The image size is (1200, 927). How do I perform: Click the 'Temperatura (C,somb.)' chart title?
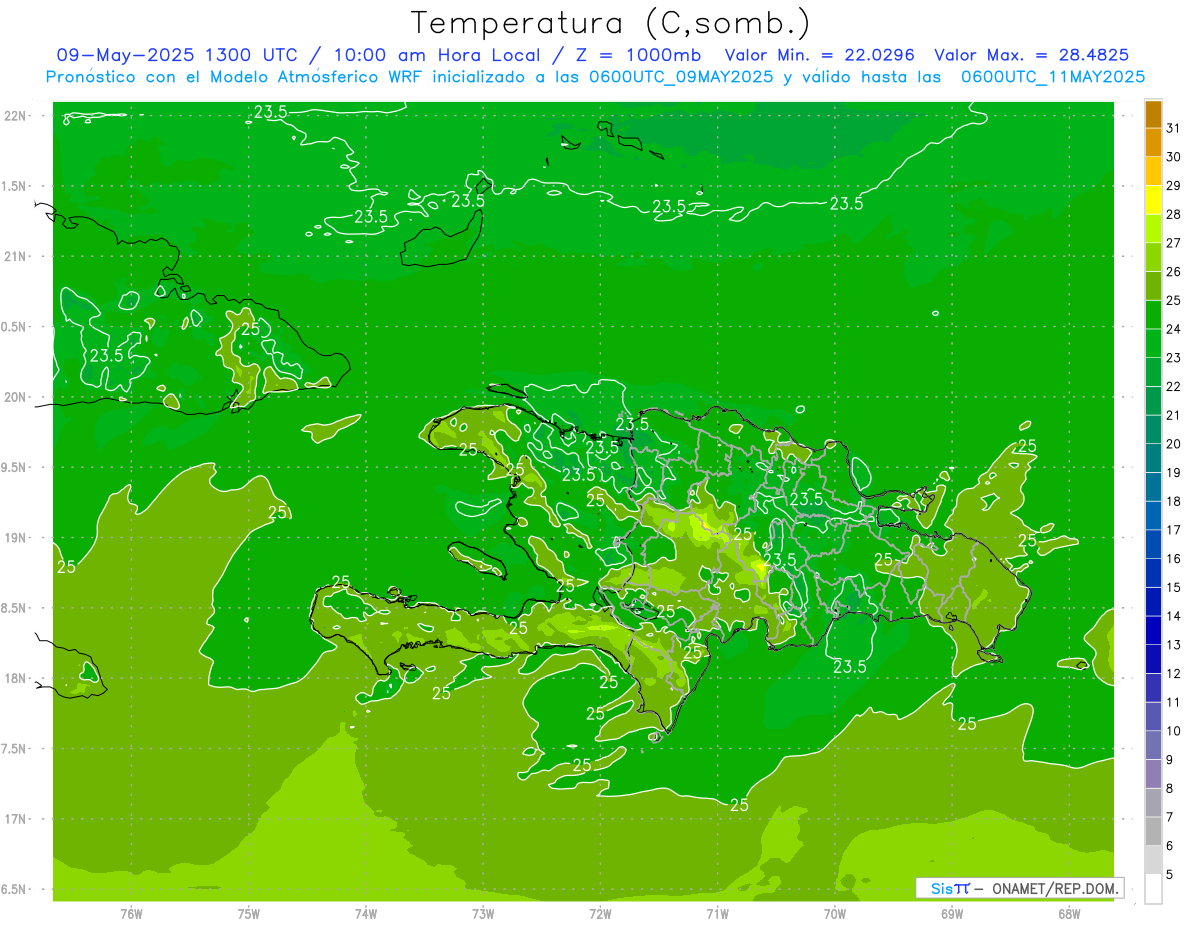[x=609, y=23]
